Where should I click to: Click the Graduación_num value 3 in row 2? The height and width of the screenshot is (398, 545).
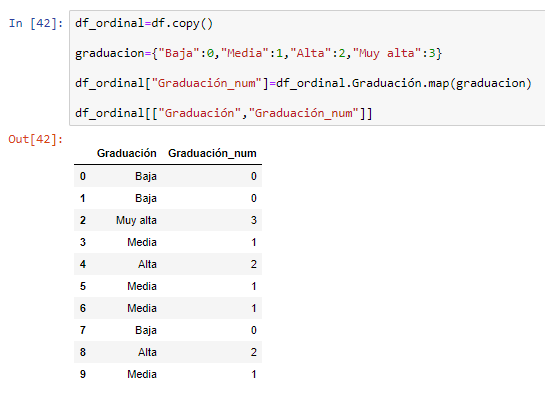click(254, 220)
